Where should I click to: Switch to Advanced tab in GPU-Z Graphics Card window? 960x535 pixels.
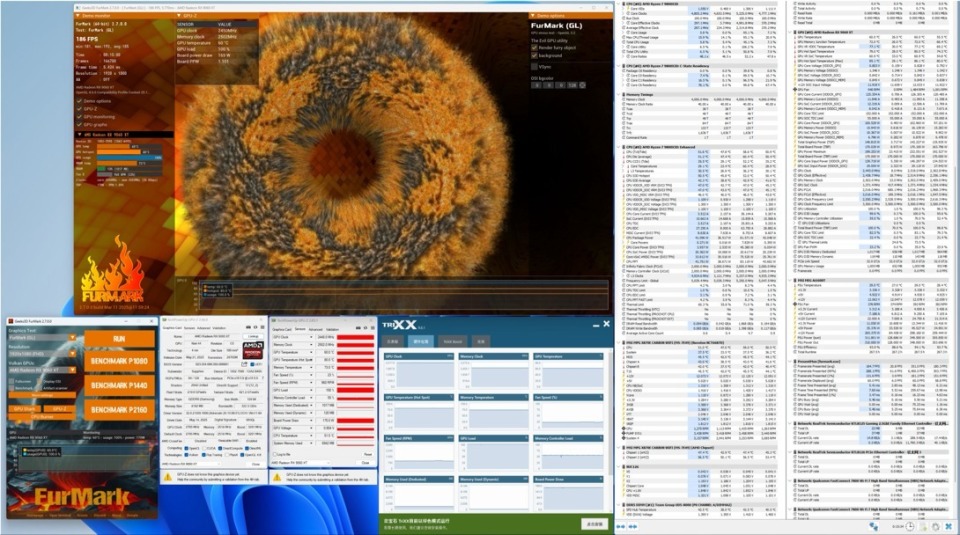[203, 328]
